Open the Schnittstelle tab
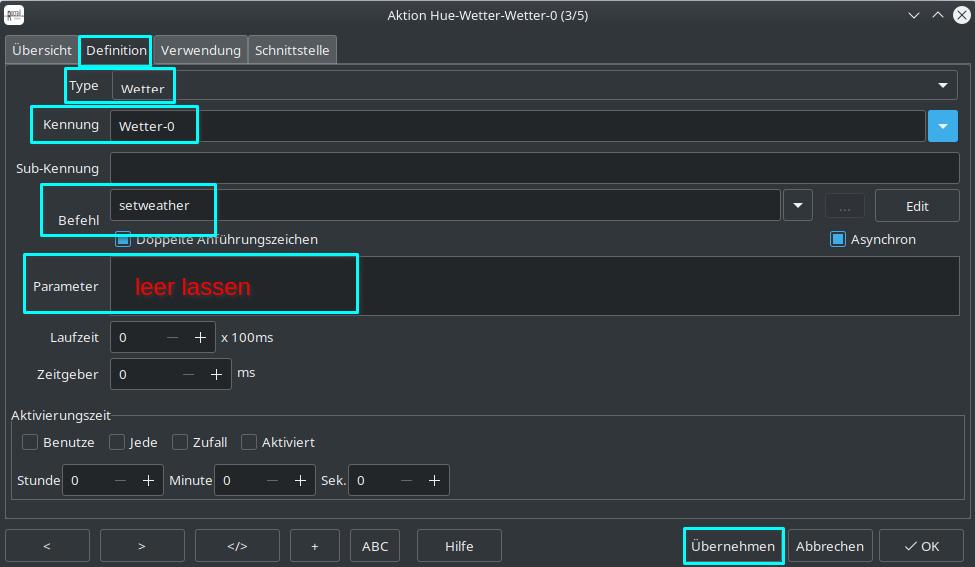This screenshot has height=567, width=975. click(292, 50)
